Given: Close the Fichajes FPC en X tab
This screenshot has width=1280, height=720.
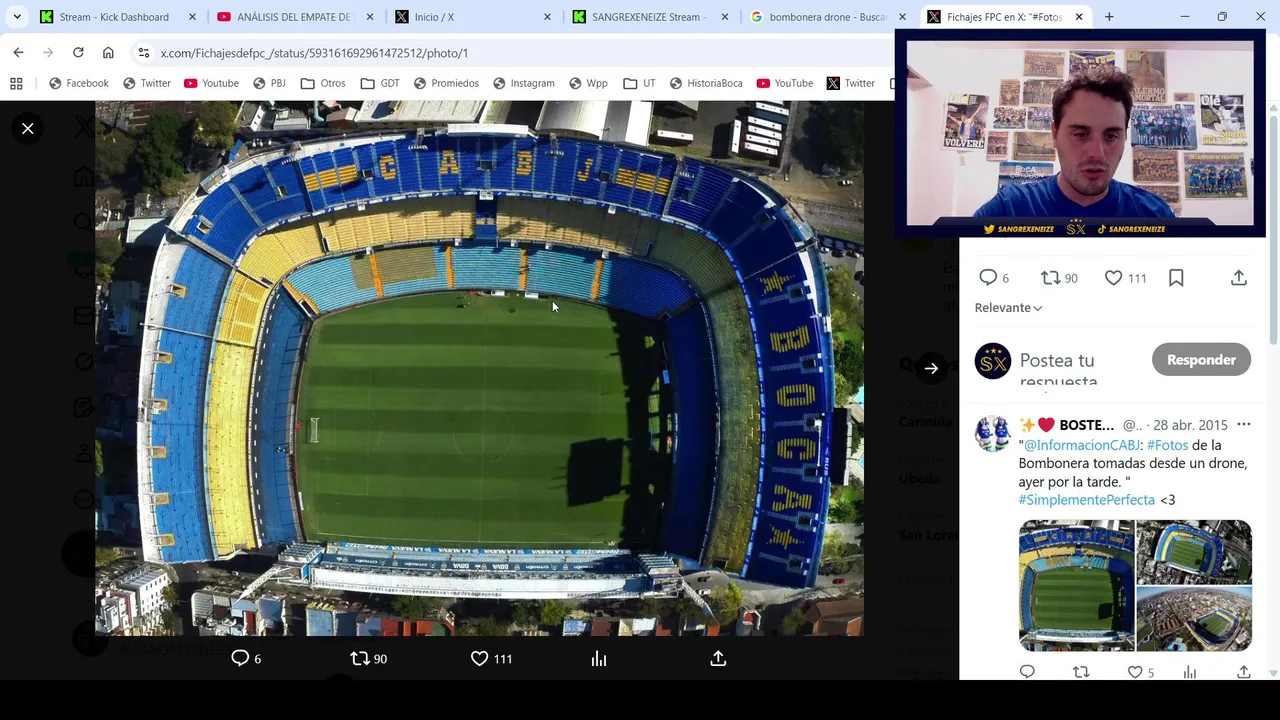Looking at the screenshot, I should (x=1079, y=17).
